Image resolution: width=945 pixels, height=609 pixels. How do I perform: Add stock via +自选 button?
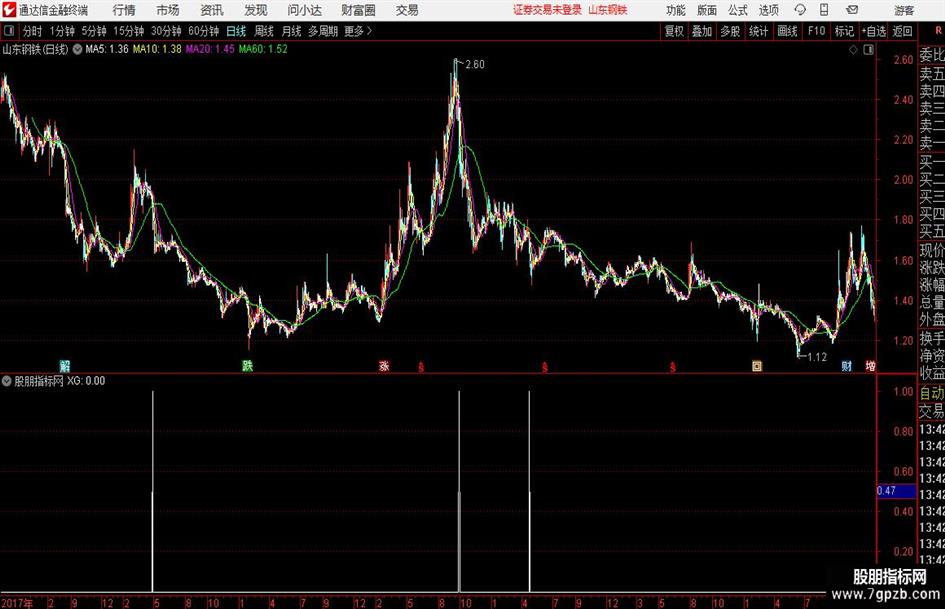[x=874, y=31]
